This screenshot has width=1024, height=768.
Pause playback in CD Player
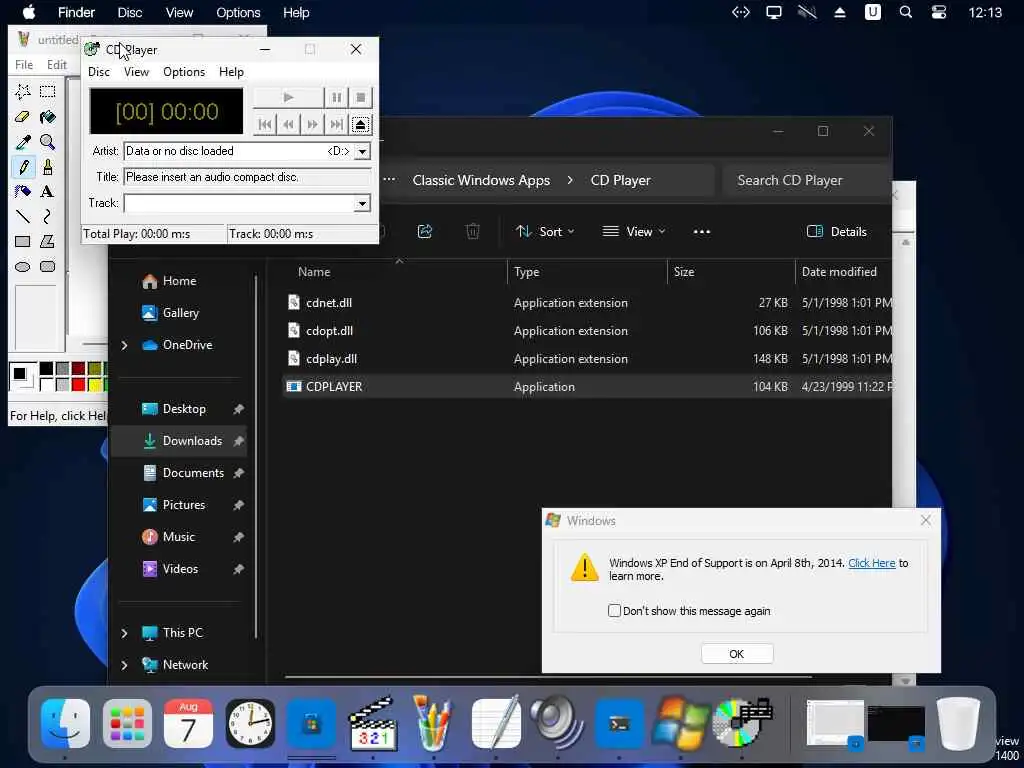[x=336, y=97]
